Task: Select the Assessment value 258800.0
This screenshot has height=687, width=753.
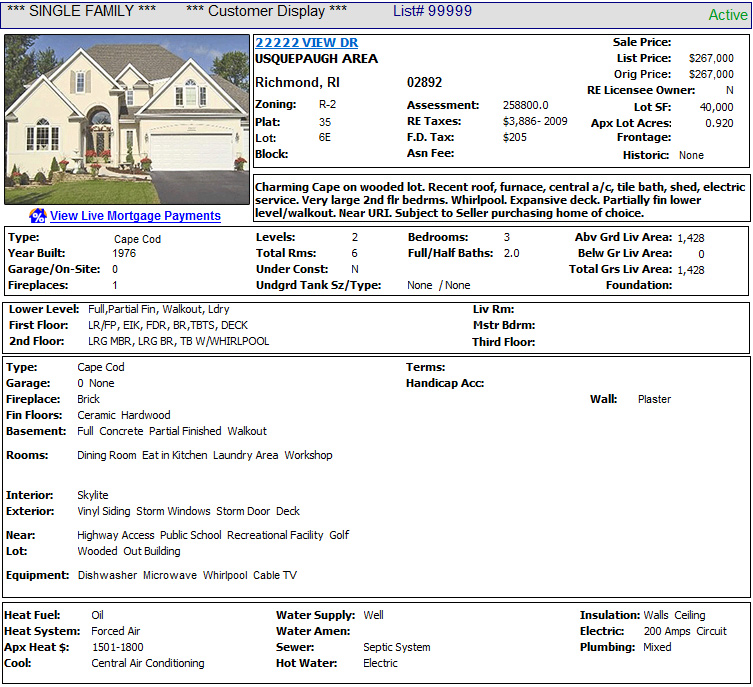Action: [x=525, y=105]
